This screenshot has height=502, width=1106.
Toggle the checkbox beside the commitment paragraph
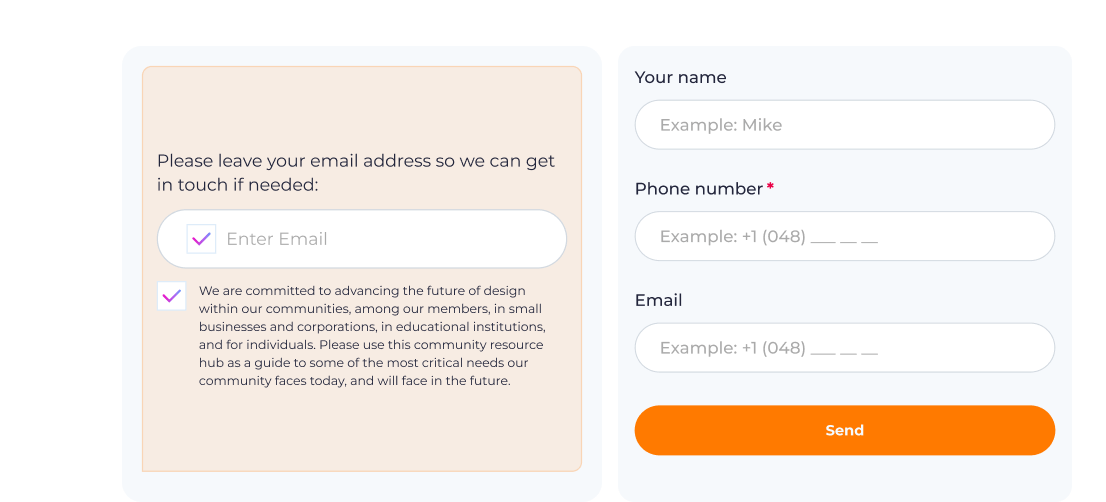click(171, 296)
